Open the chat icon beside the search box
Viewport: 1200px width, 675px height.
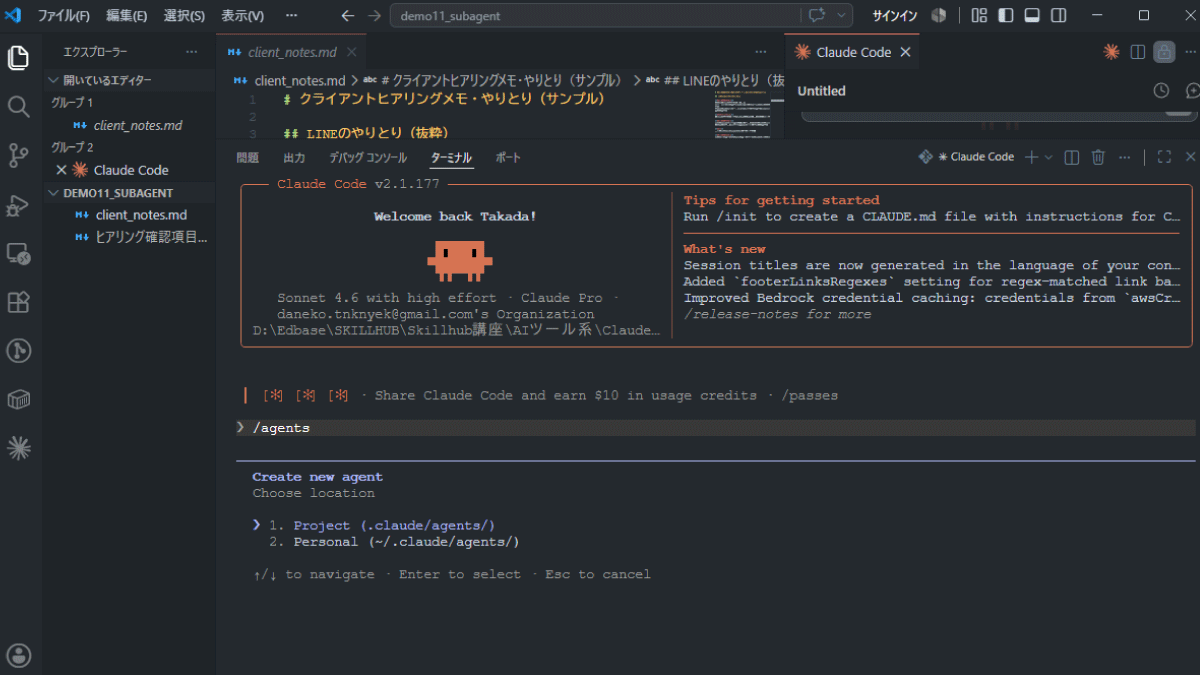point(817,16)
